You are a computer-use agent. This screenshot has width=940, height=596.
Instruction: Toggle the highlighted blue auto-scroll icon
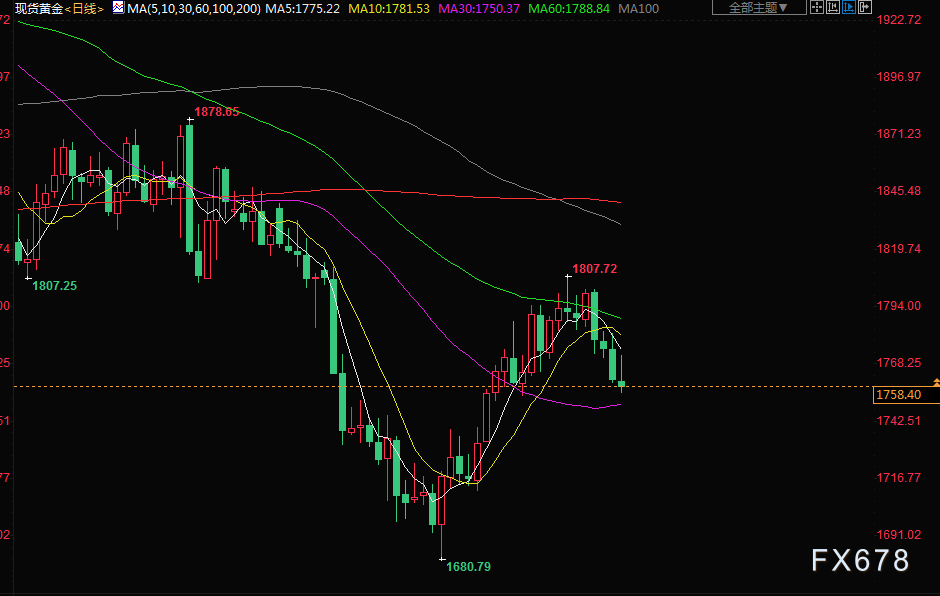coord(849,7)
